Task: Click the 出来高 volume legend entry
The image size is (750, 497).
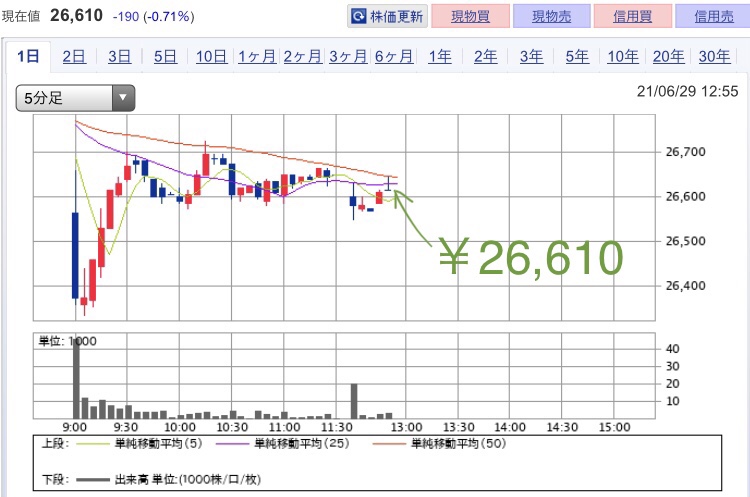Action: click(x=168, y=479)
